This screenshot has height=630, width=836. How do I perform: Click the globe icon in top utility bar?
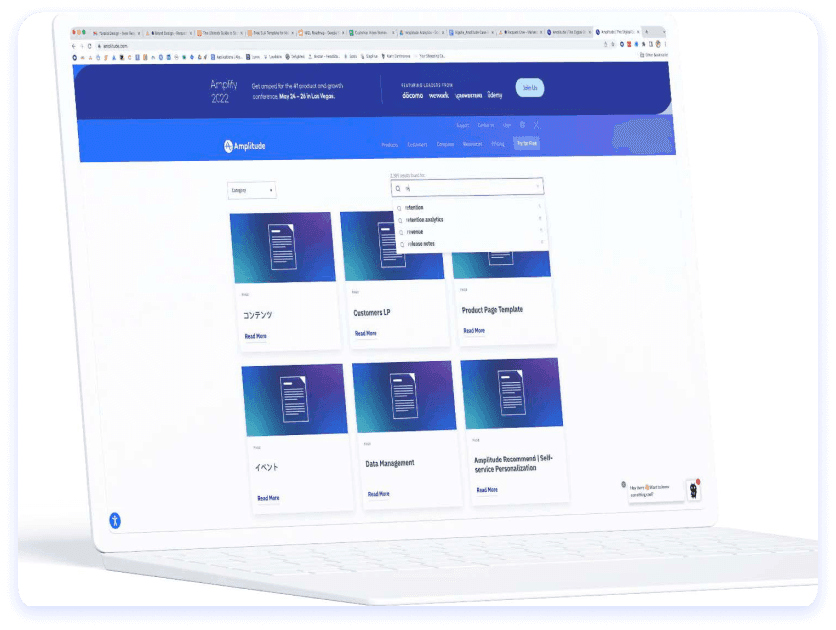(522, 125)
